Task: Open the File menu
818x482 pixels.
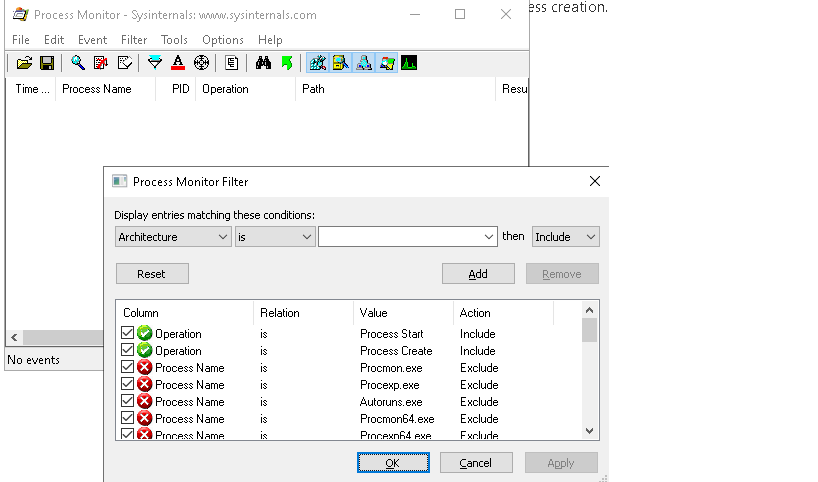Action: point(21,40)
